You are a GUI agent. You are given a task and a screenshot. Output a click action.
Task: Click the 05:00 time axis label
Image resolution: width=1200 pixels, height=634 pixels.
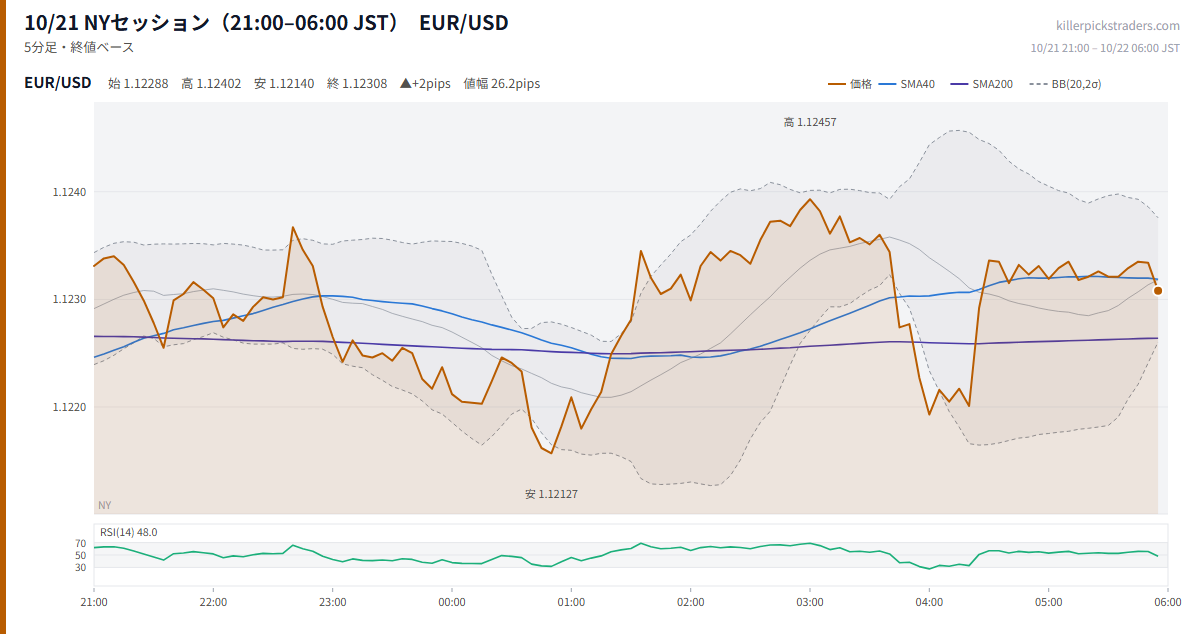pos(1048,602)
